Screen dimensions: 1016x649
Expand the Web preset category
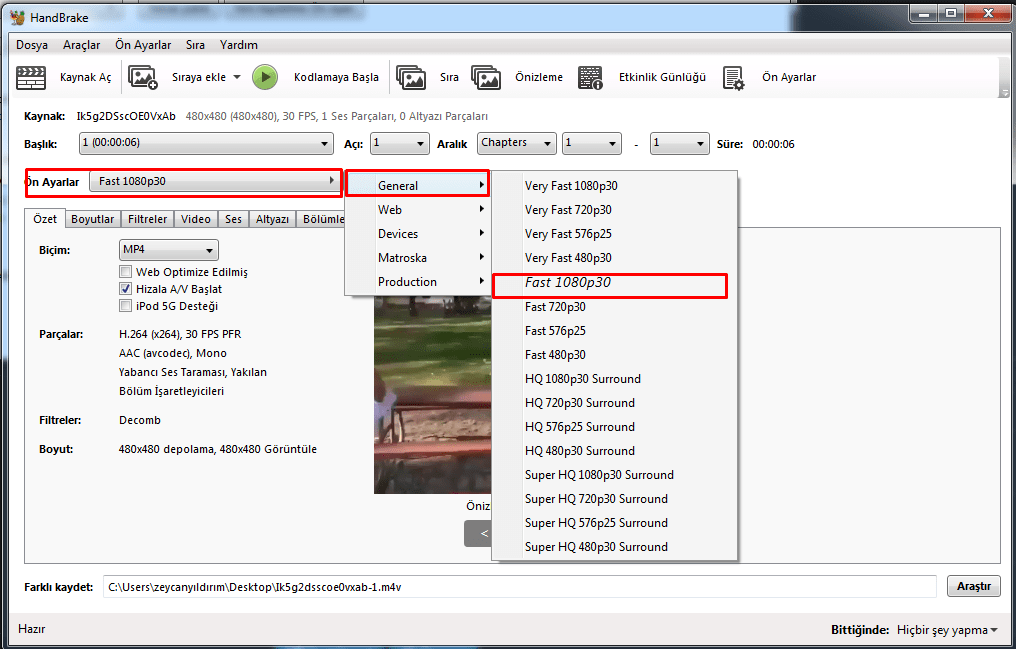tap(417, 209)
